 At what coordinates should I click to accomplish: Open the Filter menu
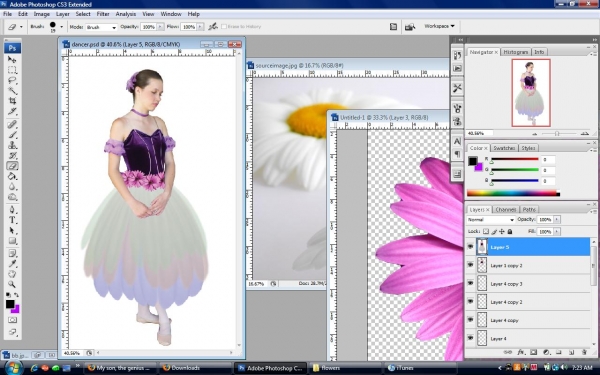pyautogui.click(x=103, y=14)
